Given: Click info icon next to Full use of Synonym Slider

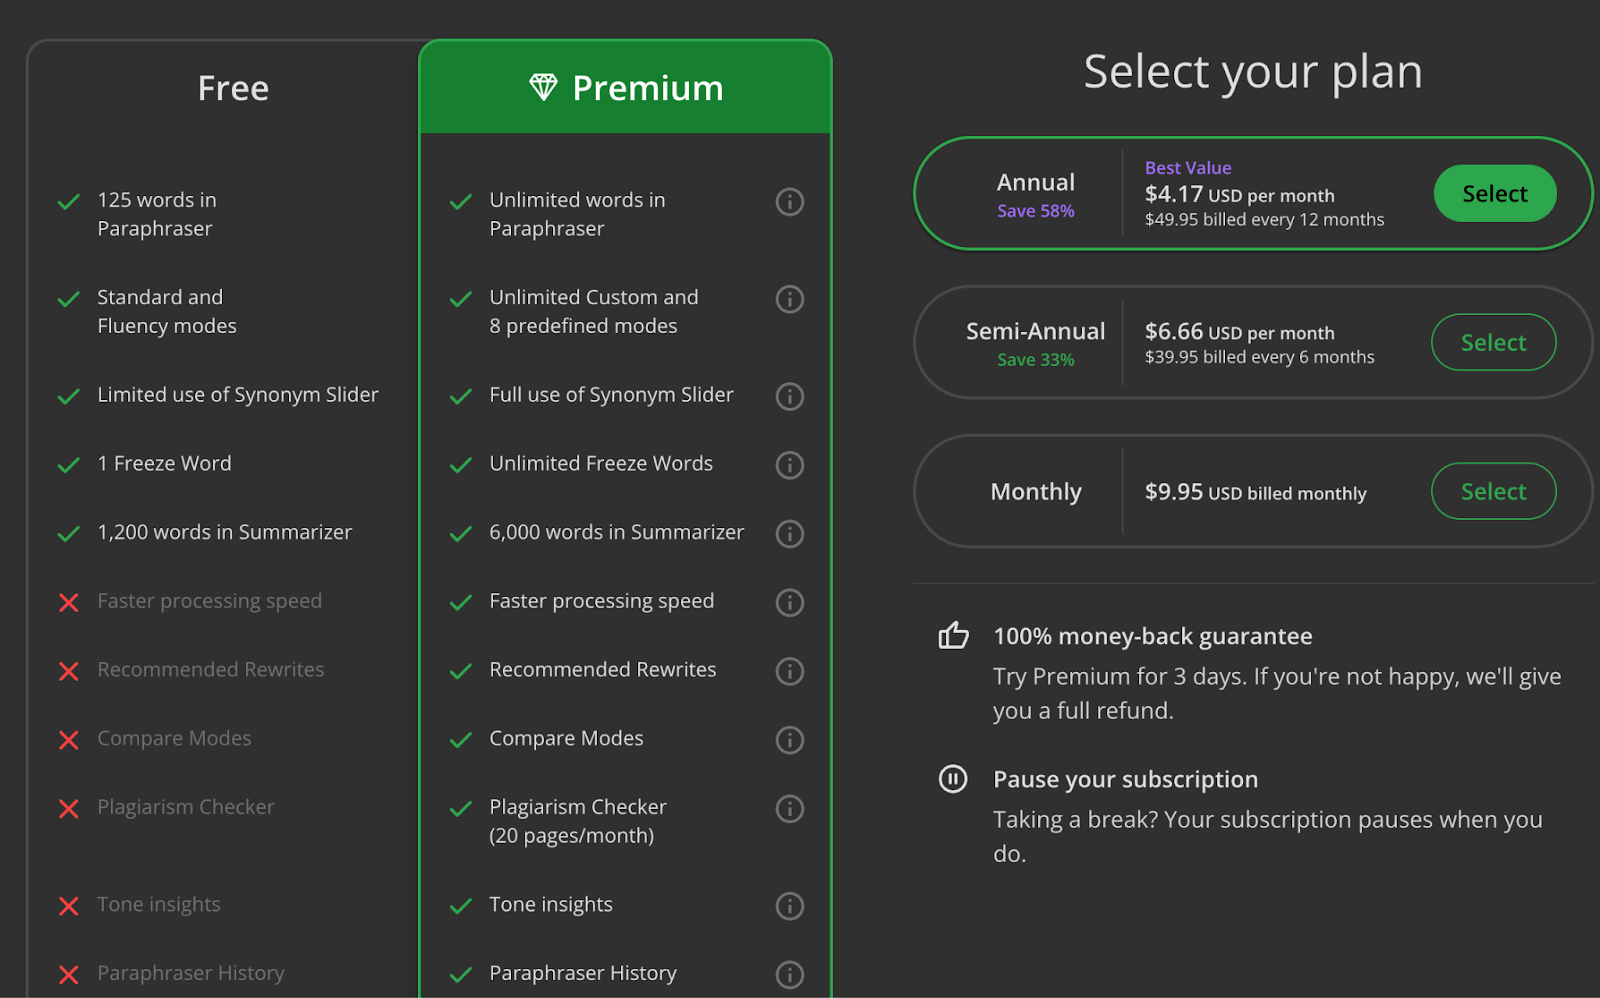Looking at the screenshot, I should (x=790, y=396).
